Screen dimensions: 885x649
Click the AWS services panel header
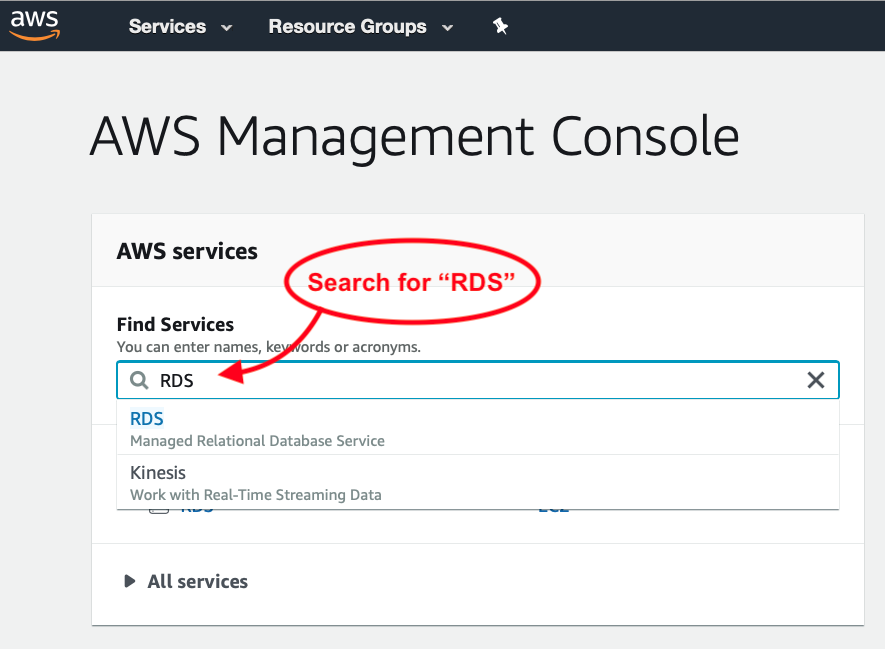pos(186,251)
